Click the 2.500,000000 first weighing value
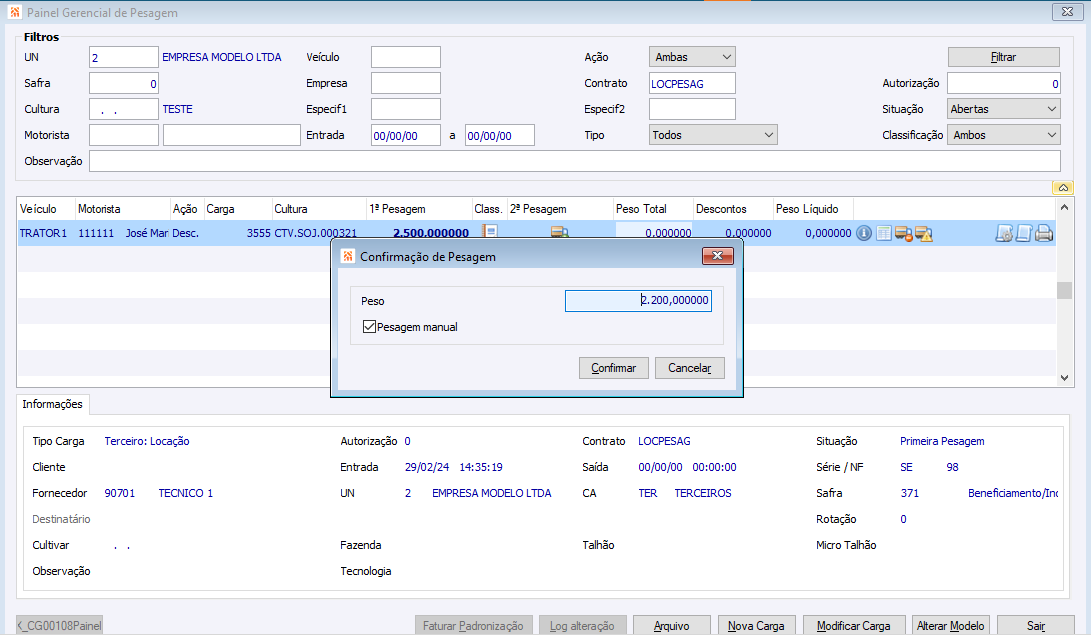The height and width of the screenshot is (635, 1091). pos(431,233)
